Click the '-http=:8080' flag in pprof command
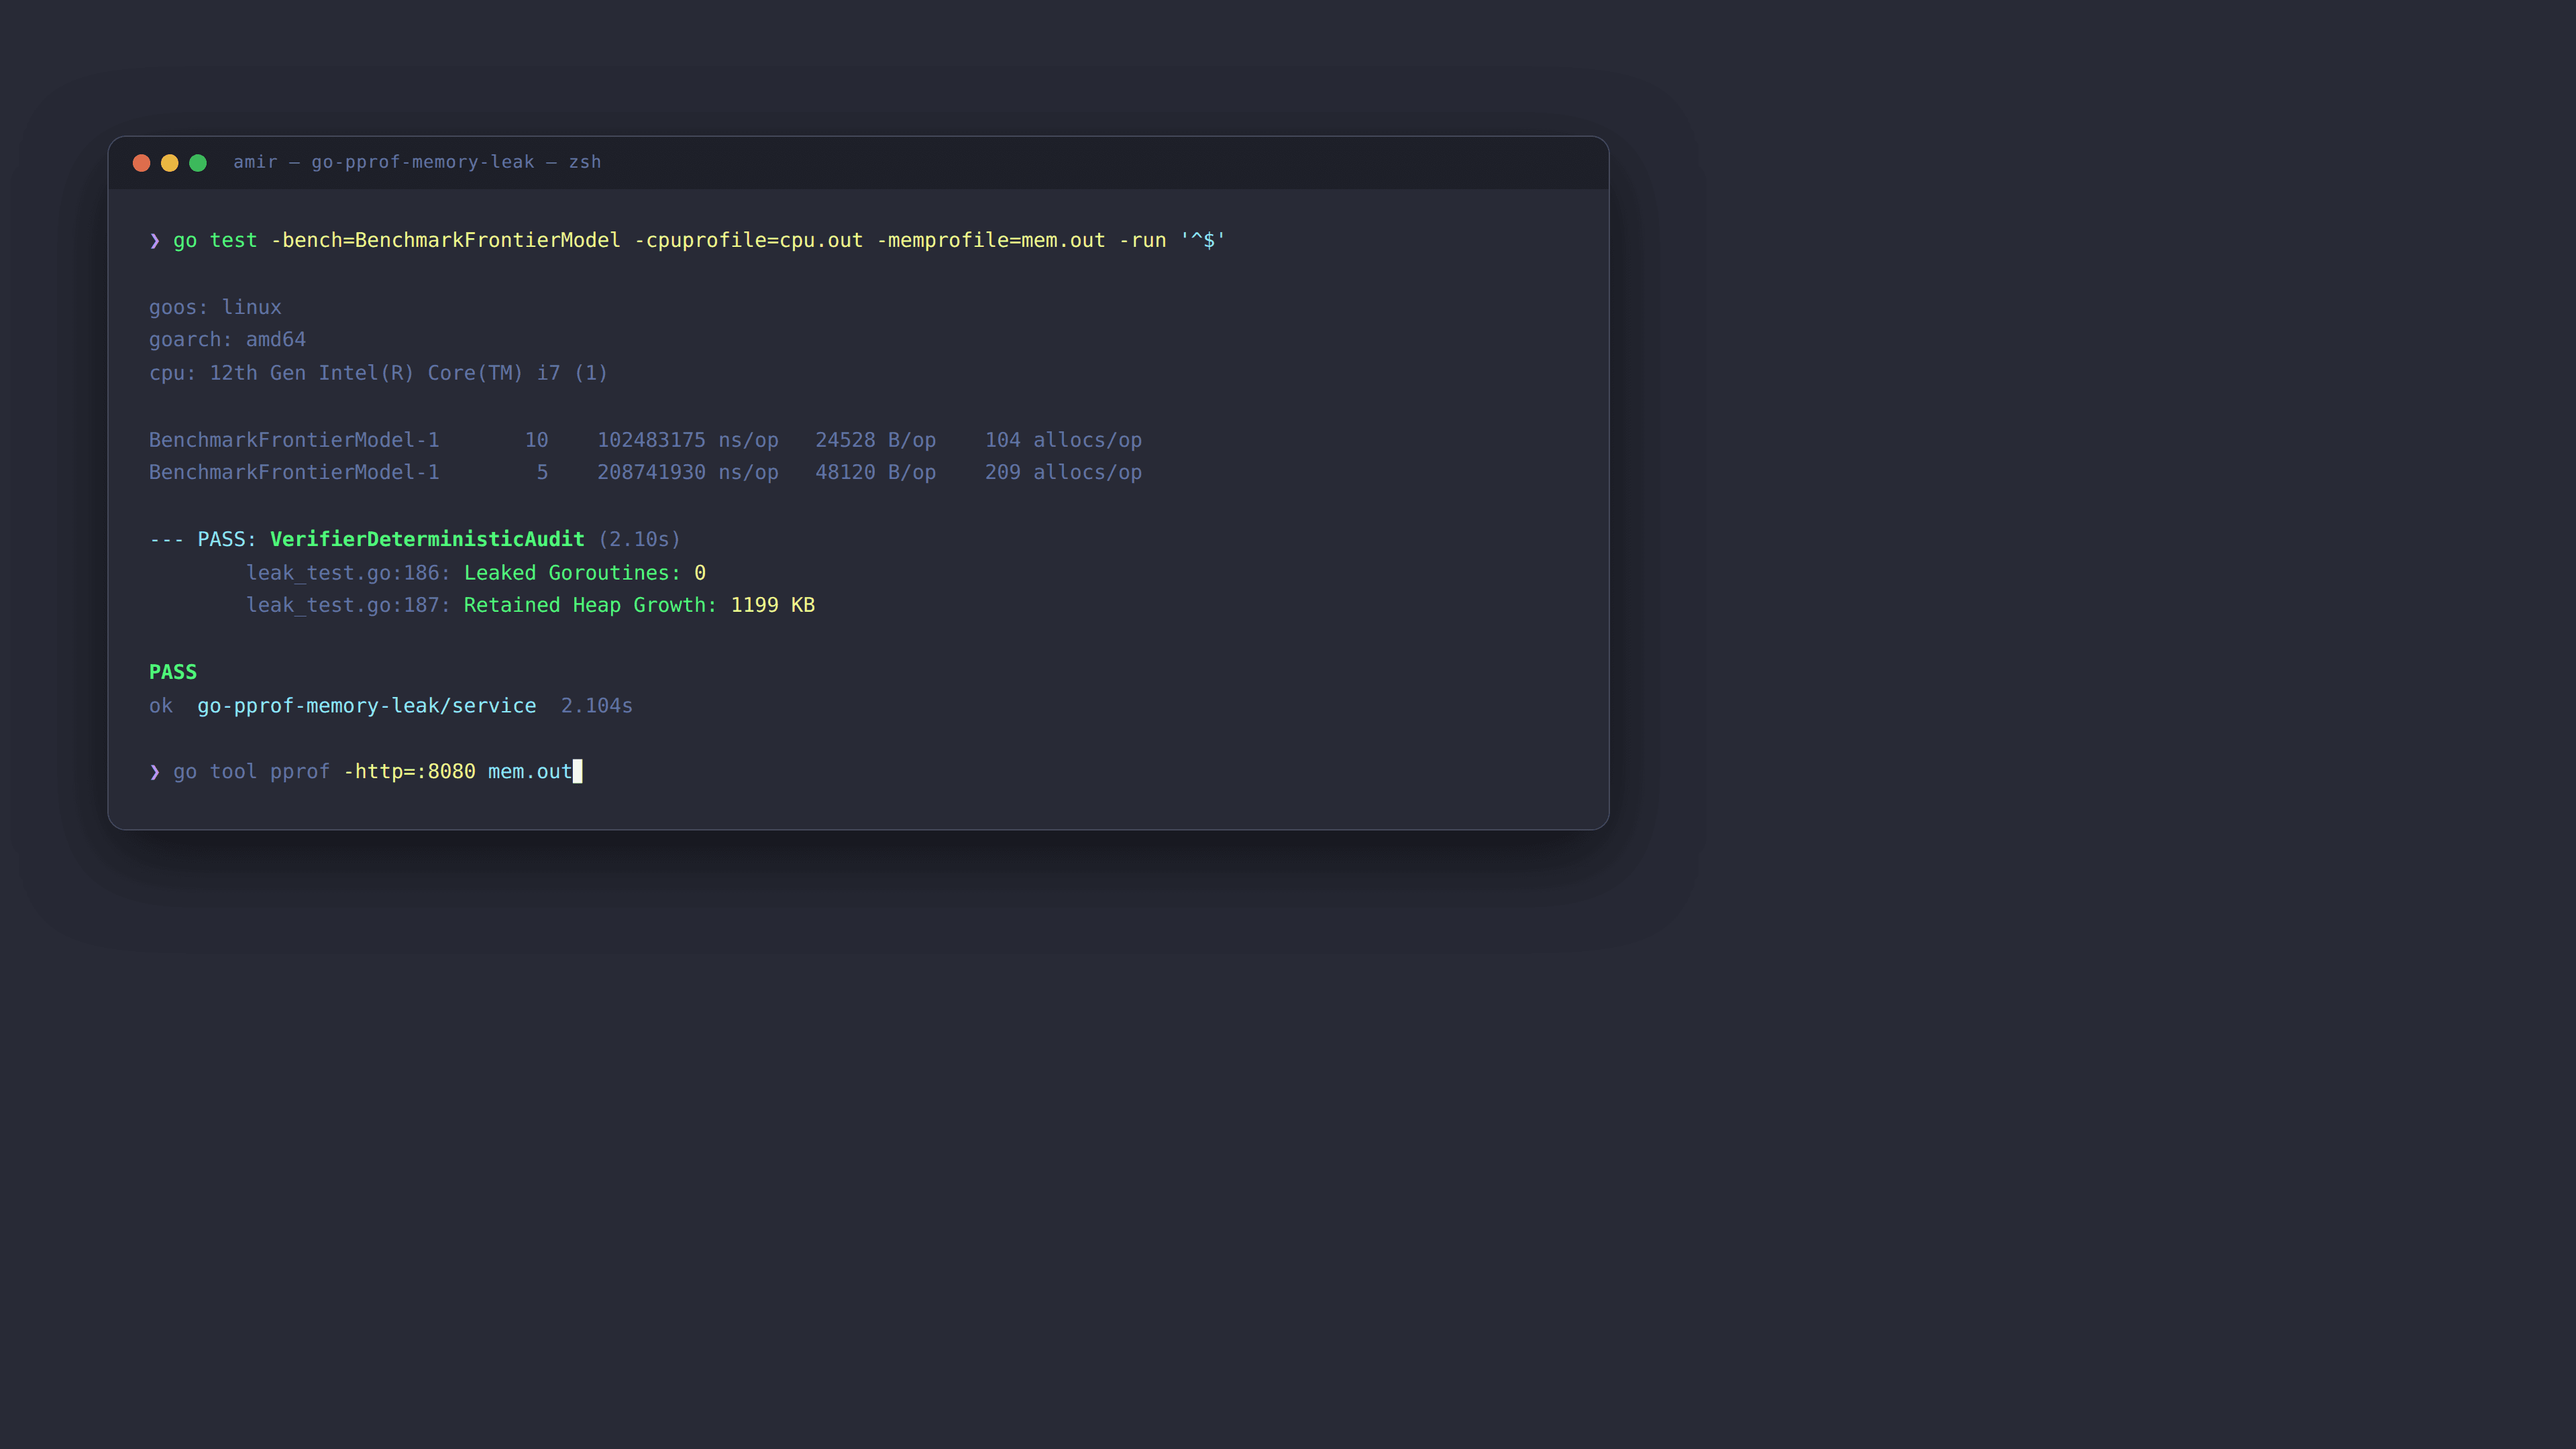 pos(409,772)
